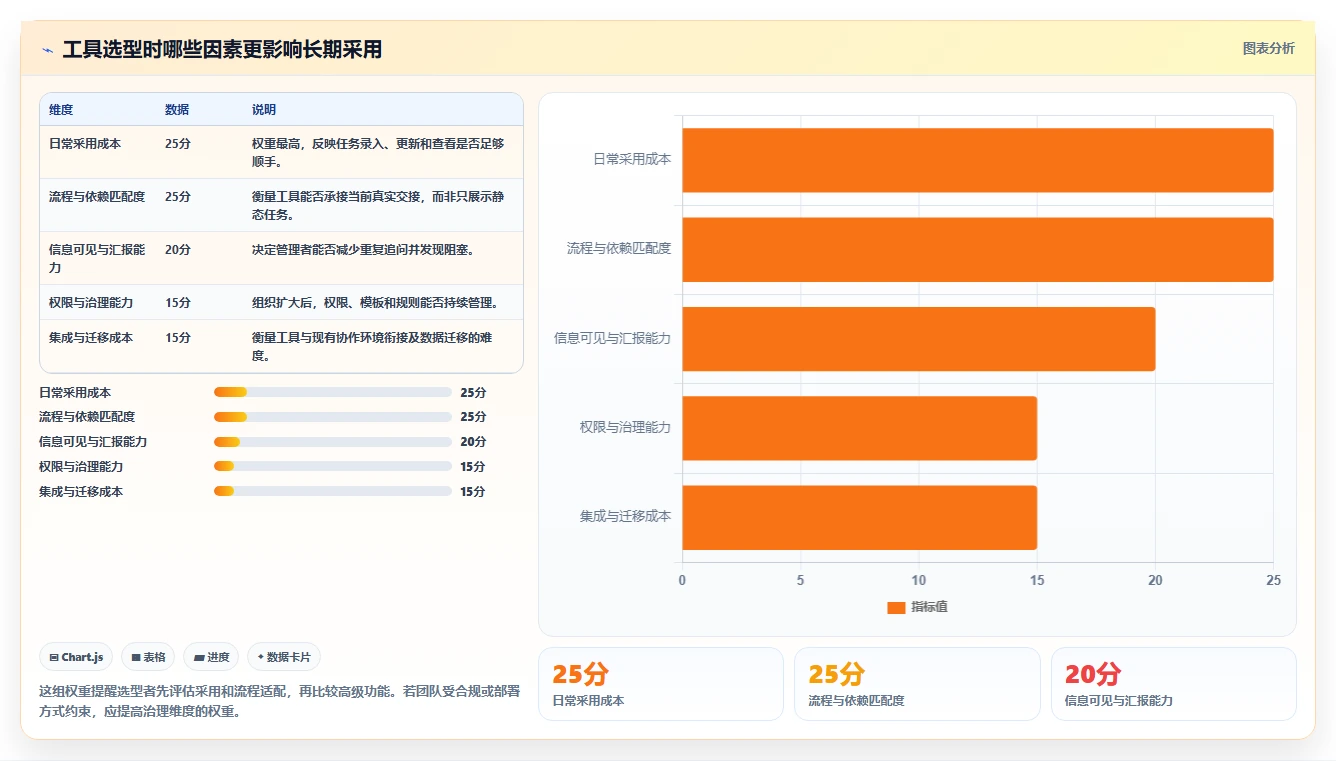Click the 信息可见与汇报能力 chart bar

tap(919, 339)
